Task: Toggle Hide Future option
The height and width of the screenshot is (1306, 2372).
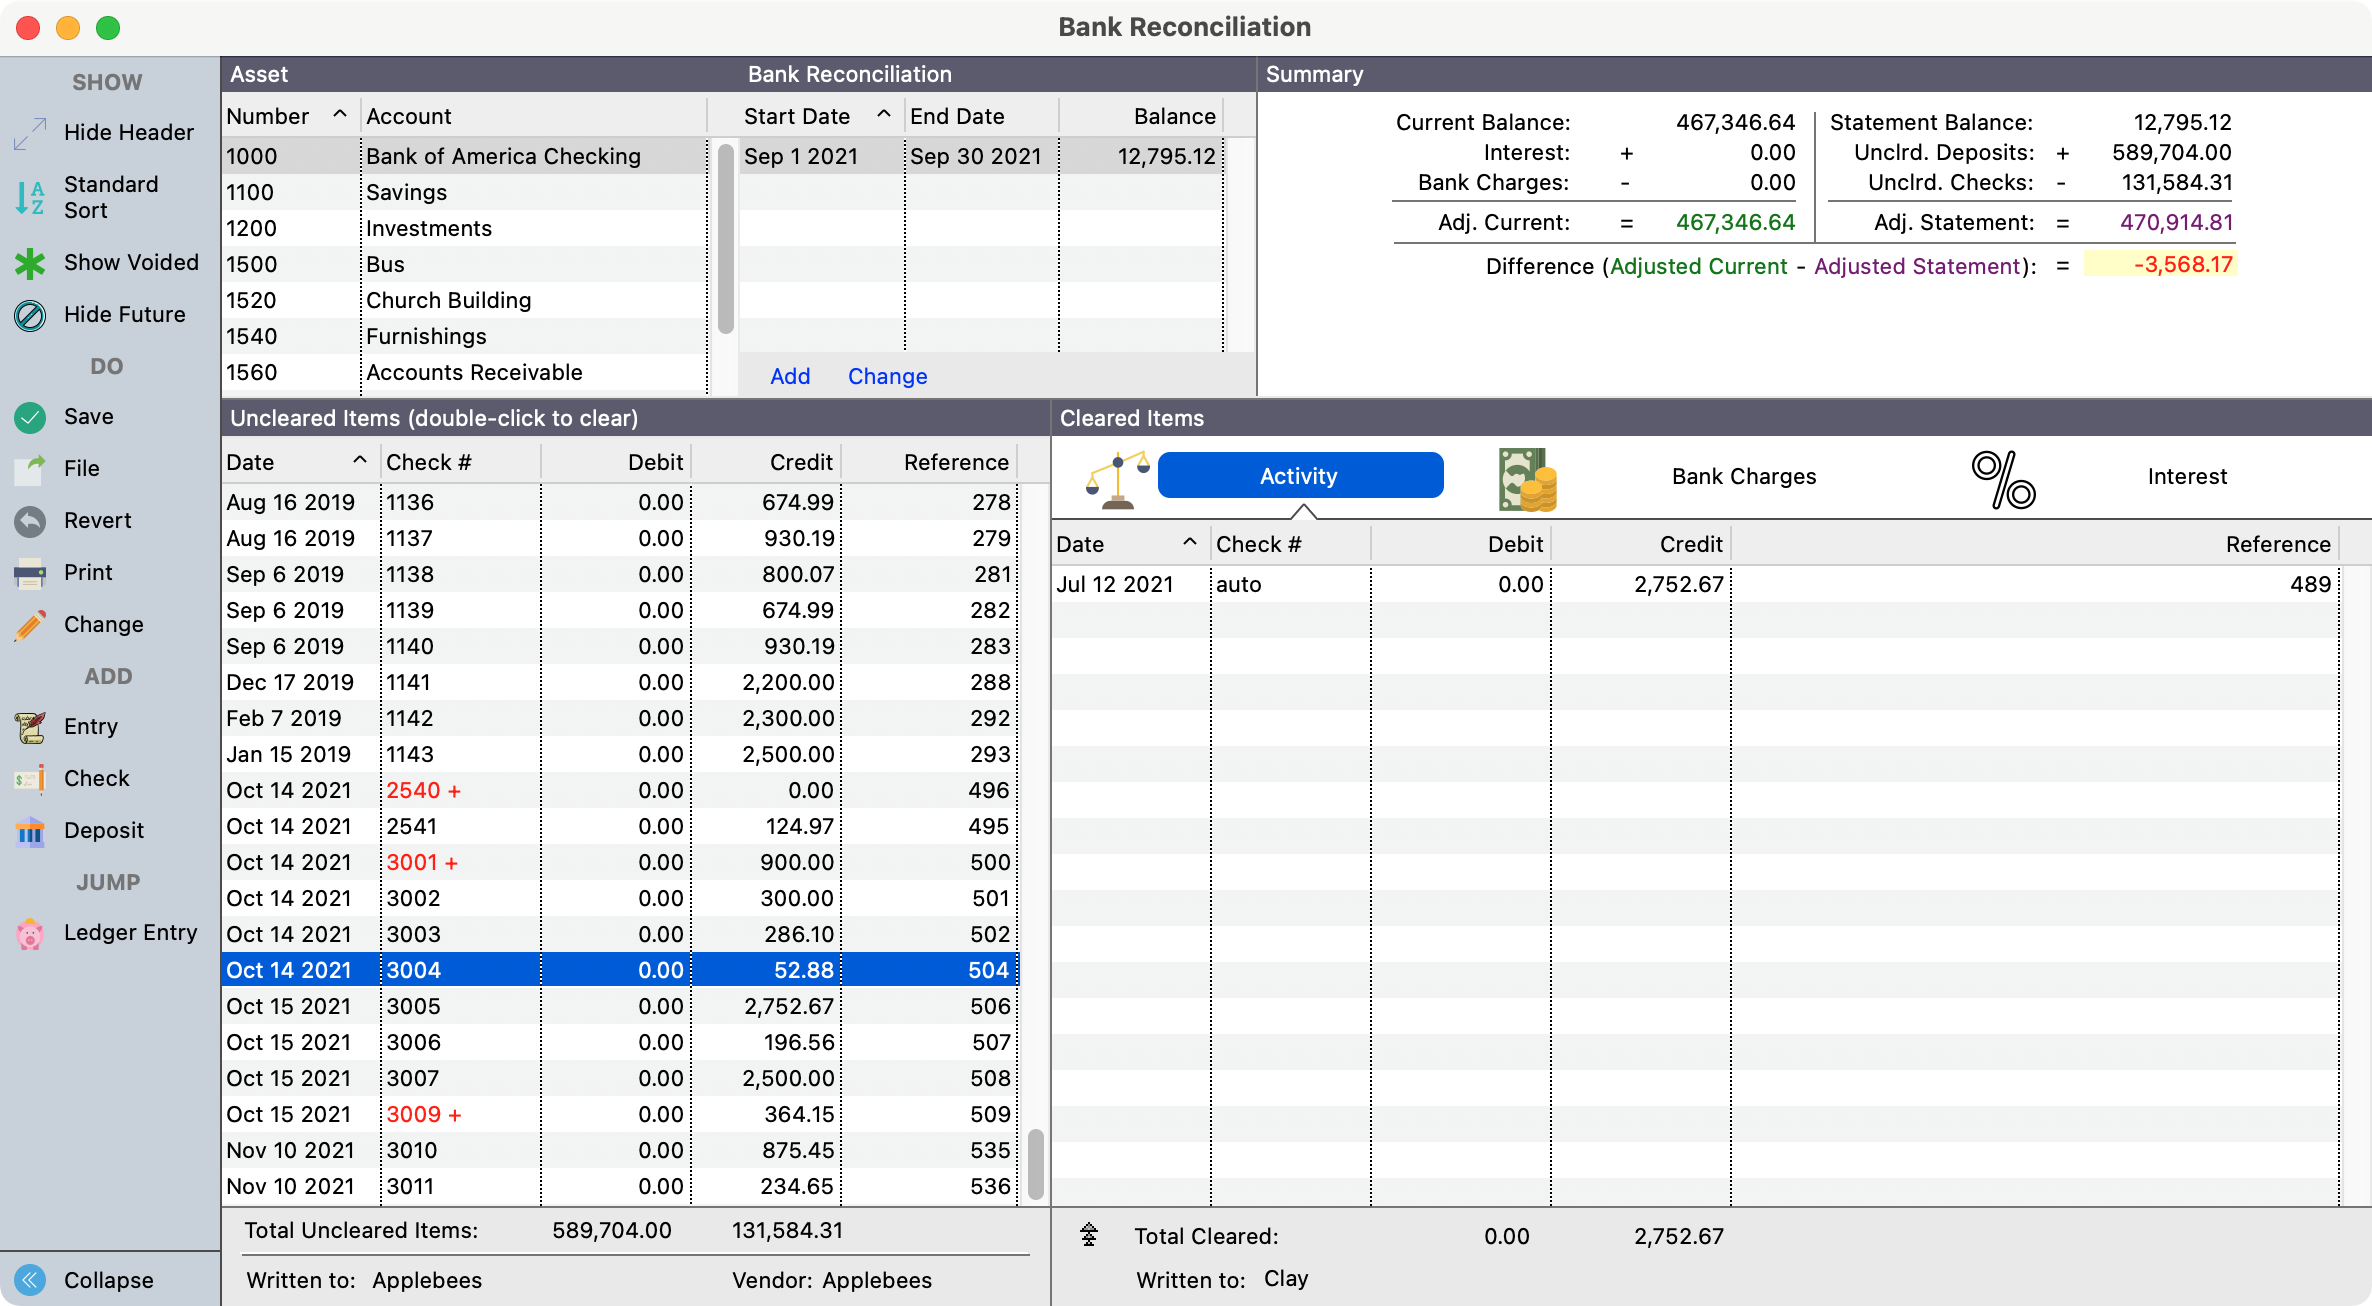Action: (30, 315)
